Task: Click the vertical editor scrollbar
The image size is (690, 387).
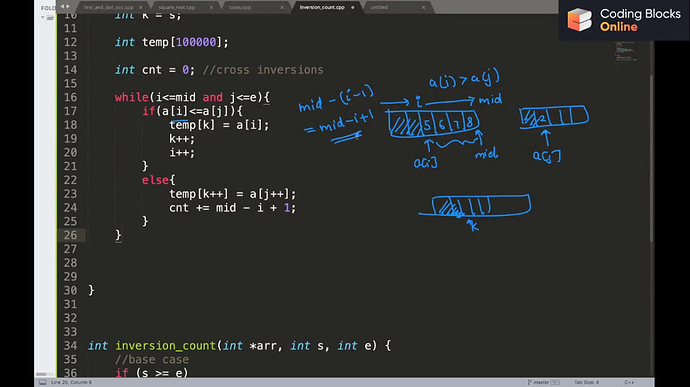Action: 652,158
